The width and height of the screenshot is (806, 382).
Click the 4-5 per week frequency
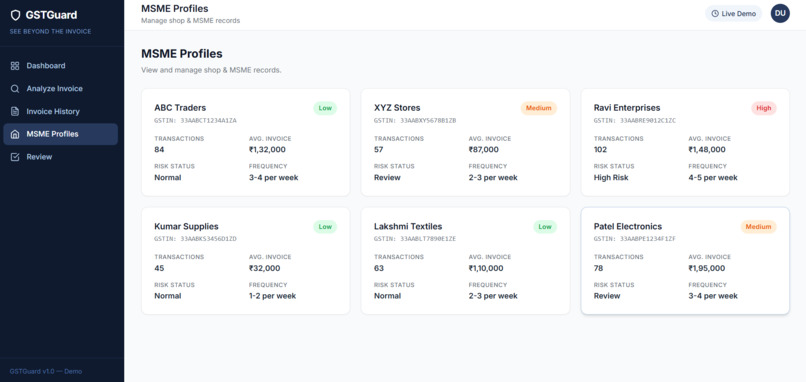pos(713,177)
